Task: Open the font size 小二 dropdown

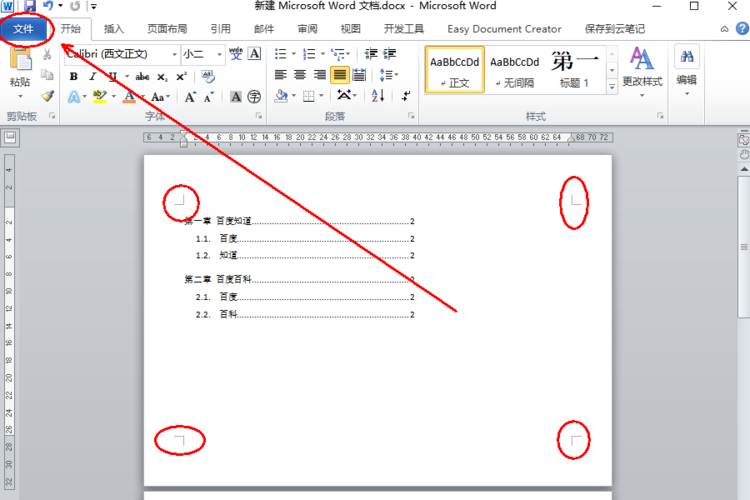Action: click(220, 54)
